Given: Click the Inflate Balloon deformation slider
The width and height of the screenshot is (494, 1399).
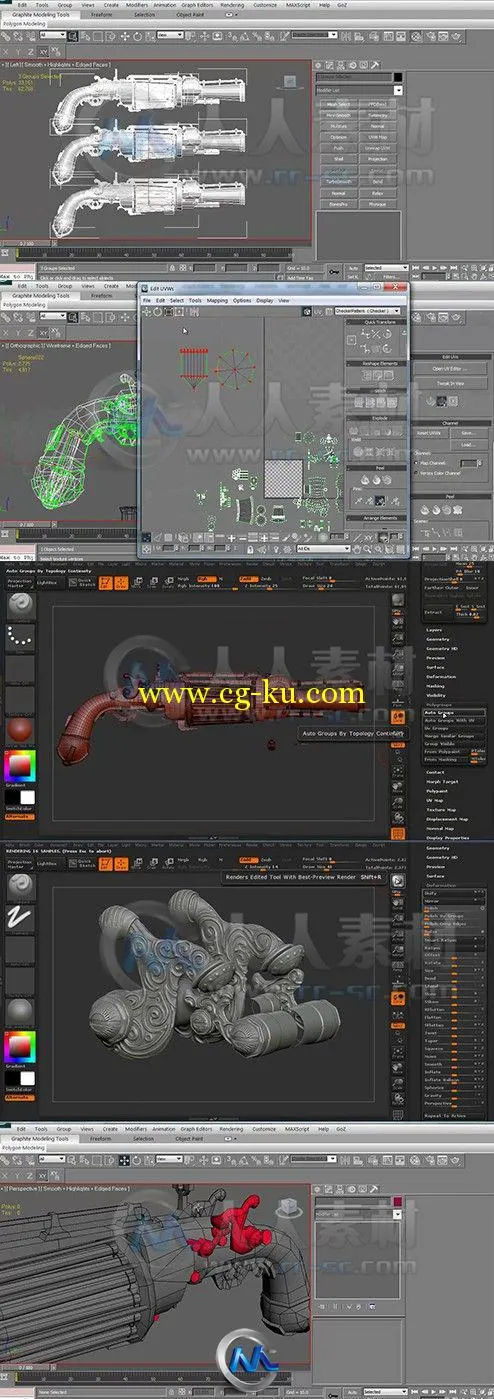Looking at the screenshot, I should pyautogui.click(x=454, y=1080).
